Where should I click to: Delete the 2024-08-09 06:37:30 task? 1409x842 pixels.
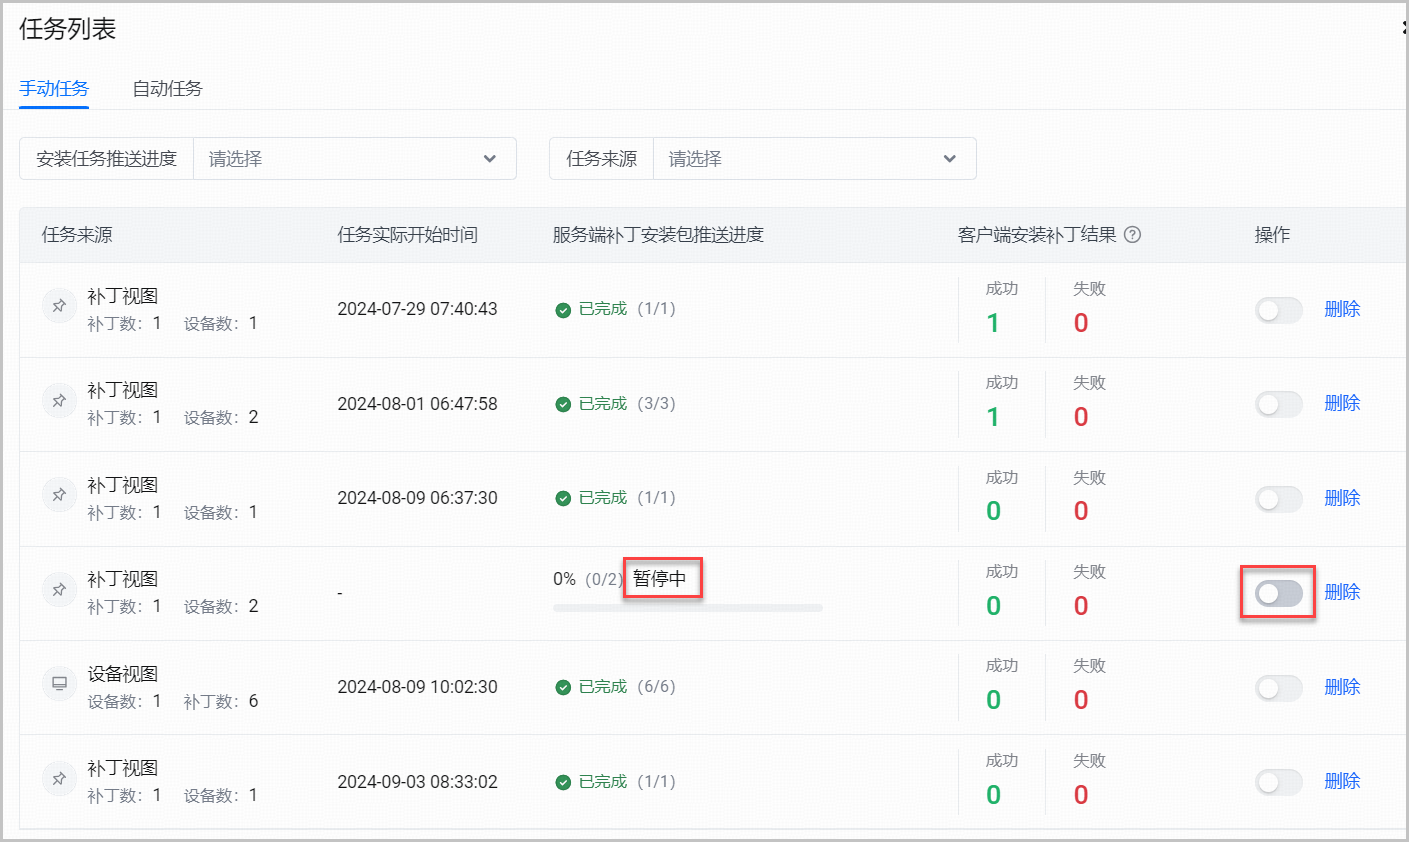[x=1342, y=498]
